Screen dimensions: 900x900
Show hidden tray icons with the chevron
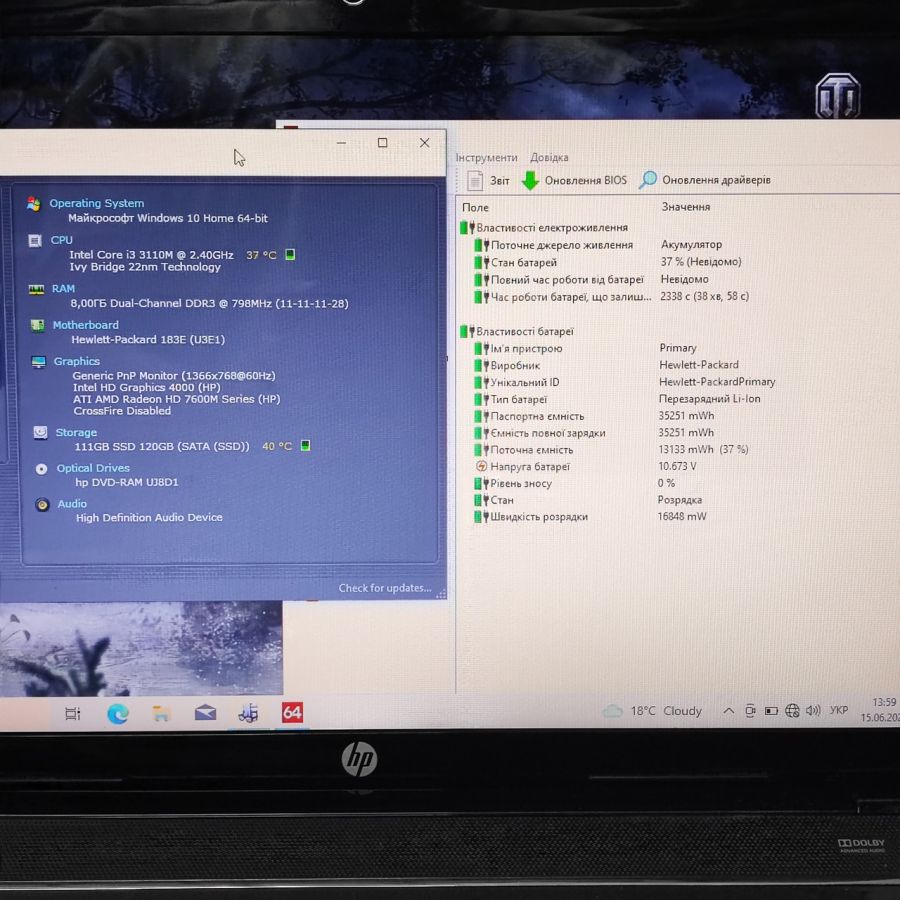[728, 711]
